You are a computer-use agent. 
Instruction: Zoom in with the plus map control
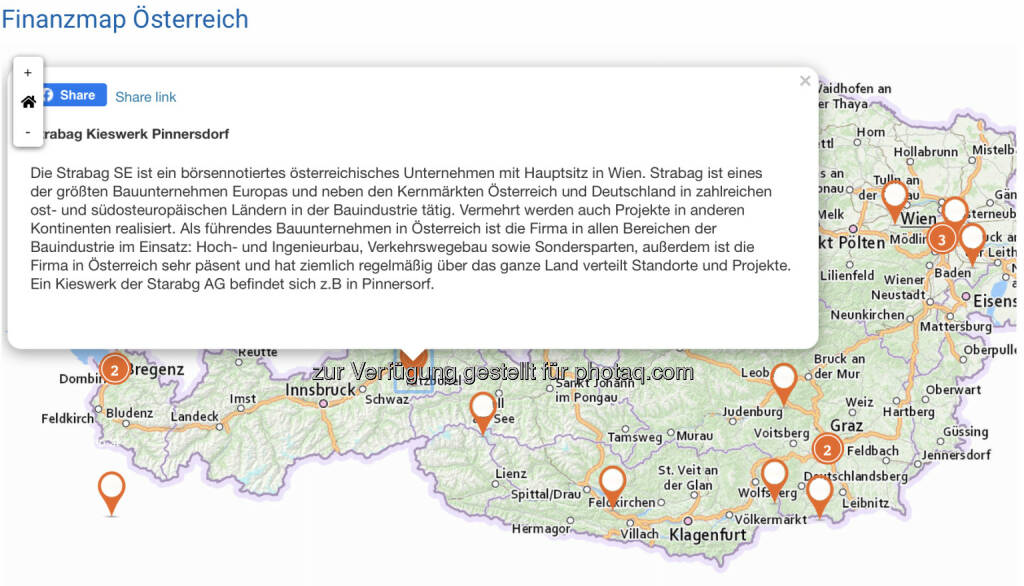click(27, 73)
